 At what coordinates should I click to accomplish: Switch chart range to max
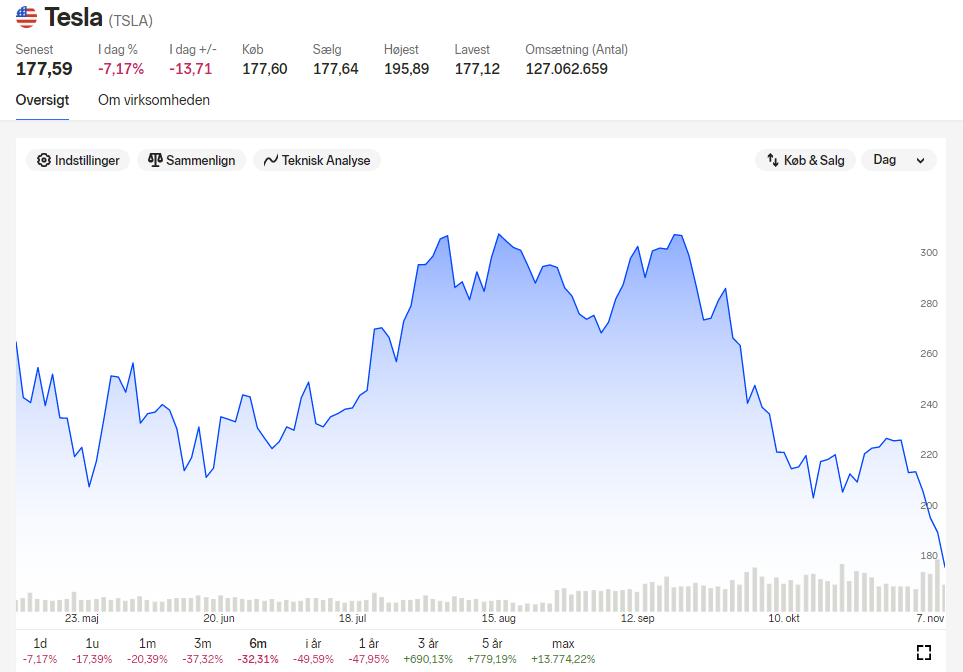(x=563, y=651)
